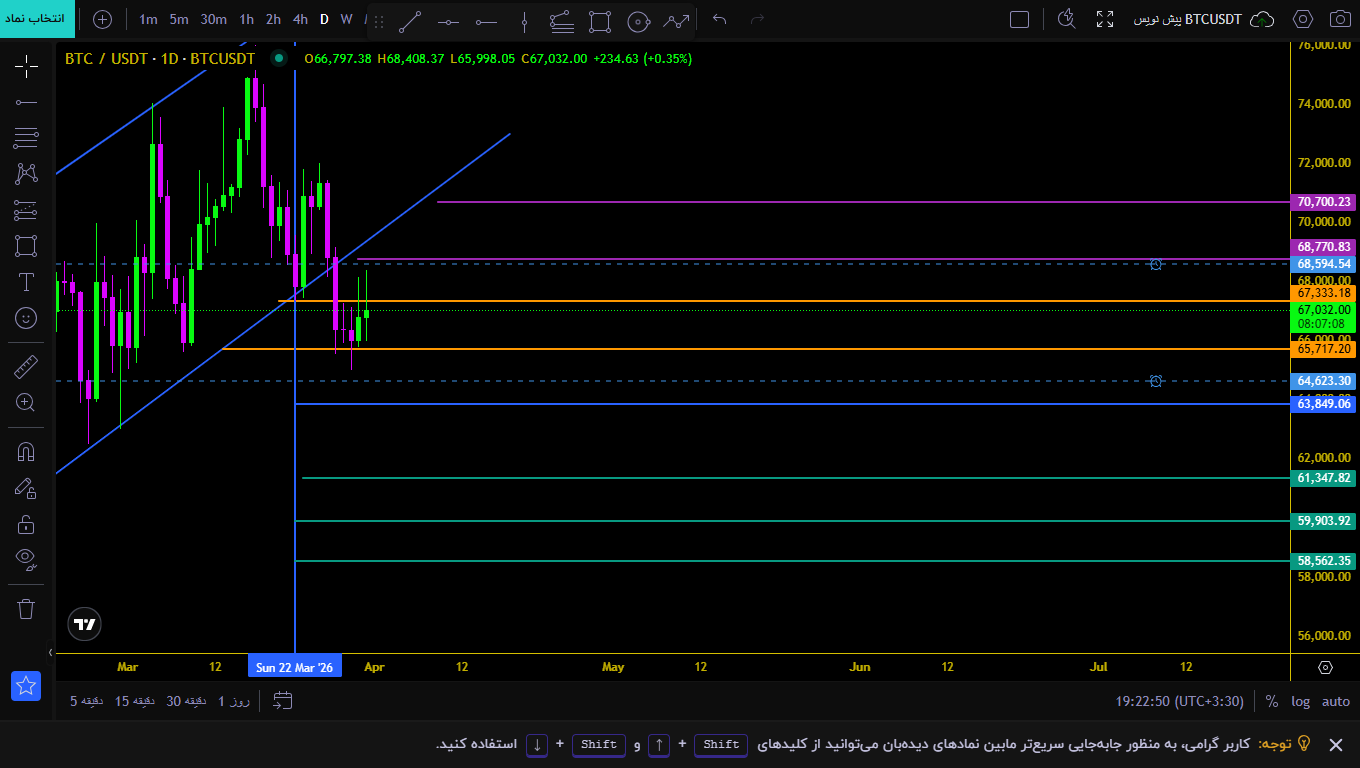
Task: Click the green market status dot
Action: pos(279,59)
